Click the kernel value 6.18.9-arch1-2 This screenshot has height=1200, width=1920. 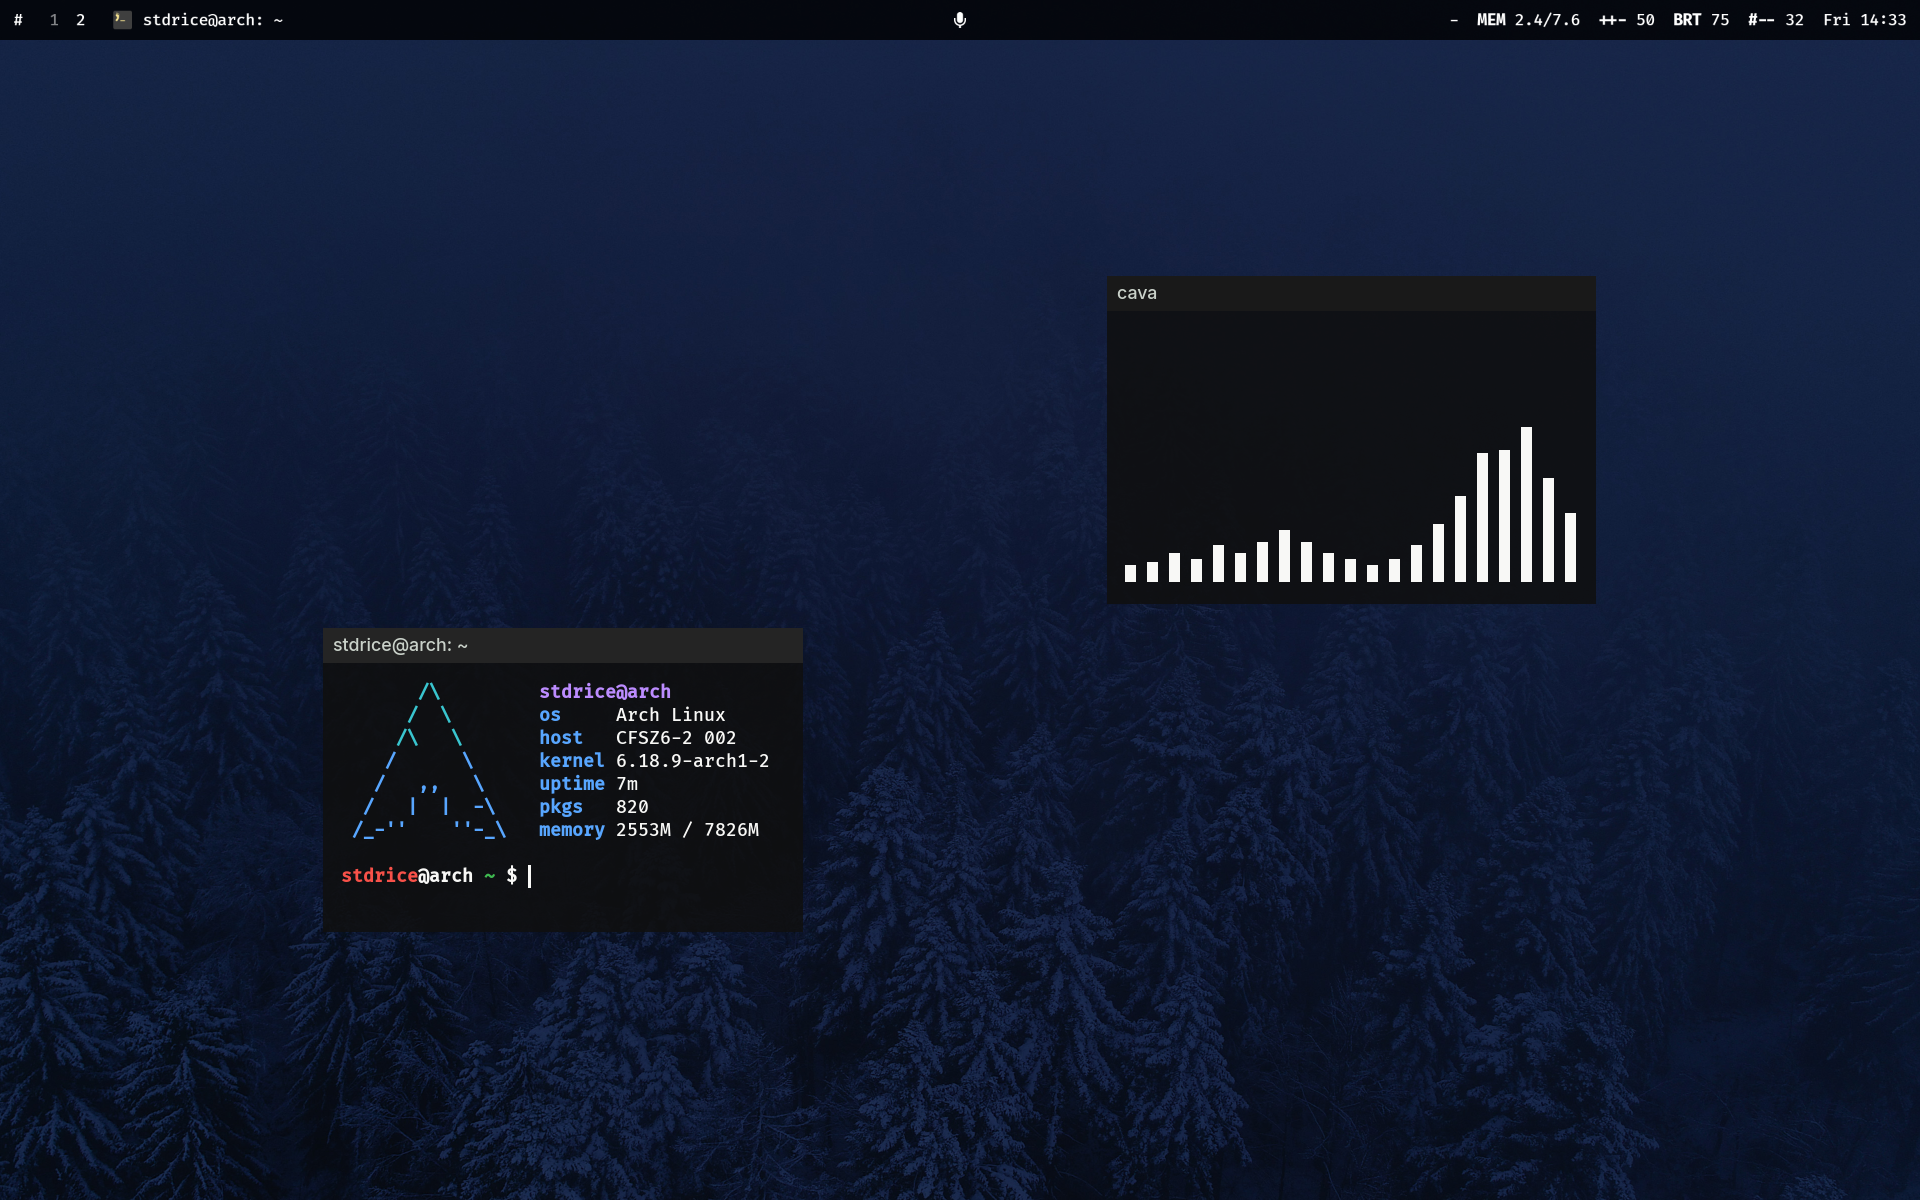692,761
